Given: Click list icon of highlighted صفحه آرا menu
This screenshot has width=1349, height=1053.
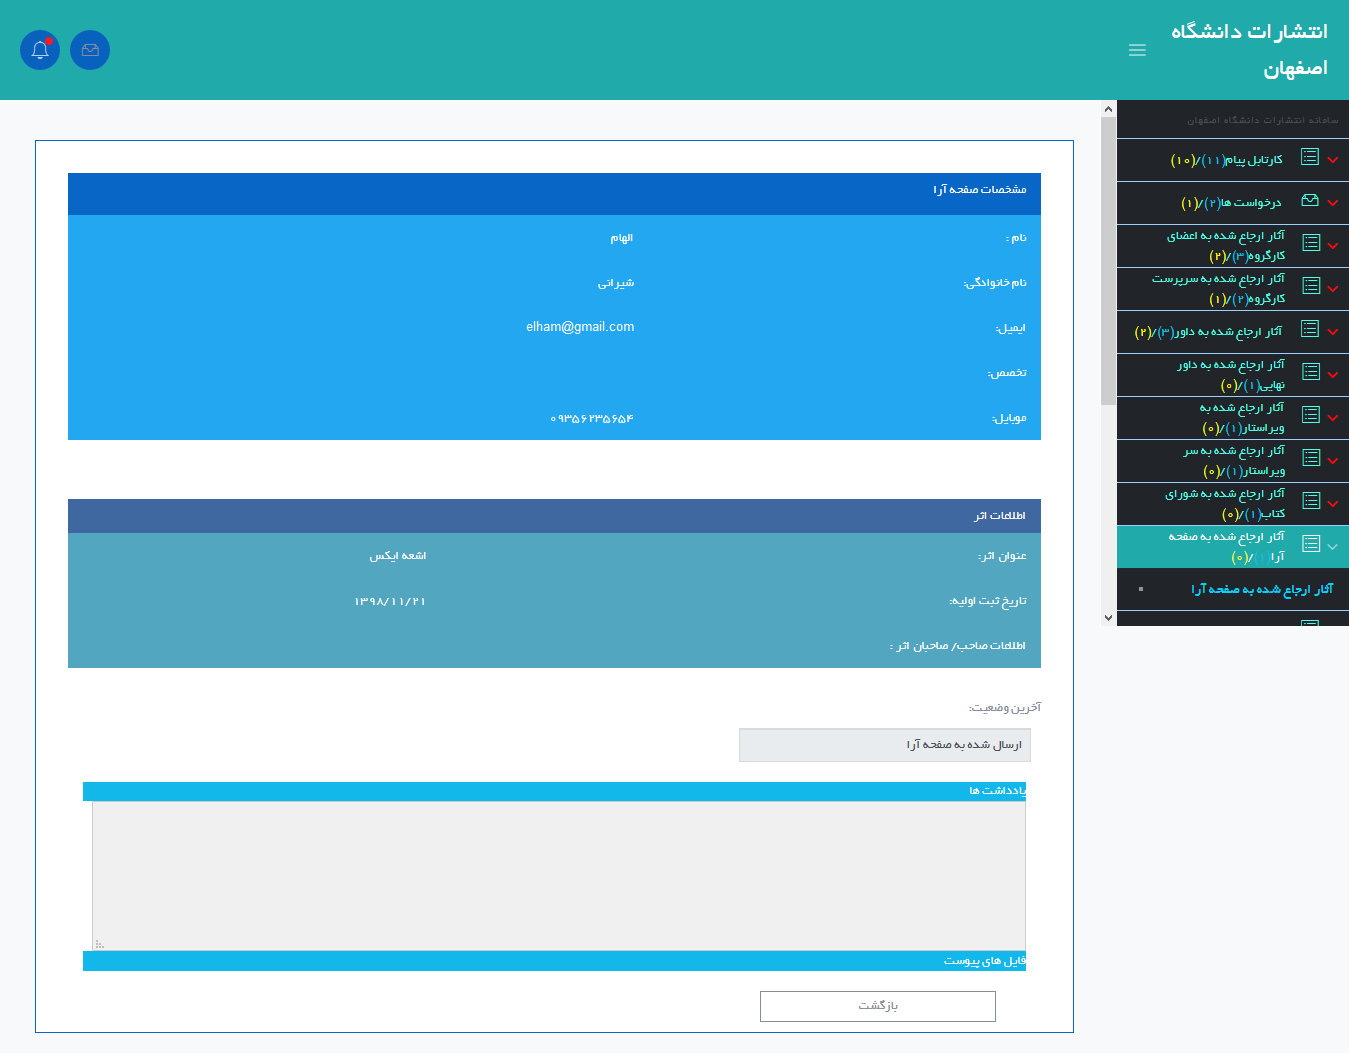Looking at the screenshot, I should click(x=1310, y=544).
